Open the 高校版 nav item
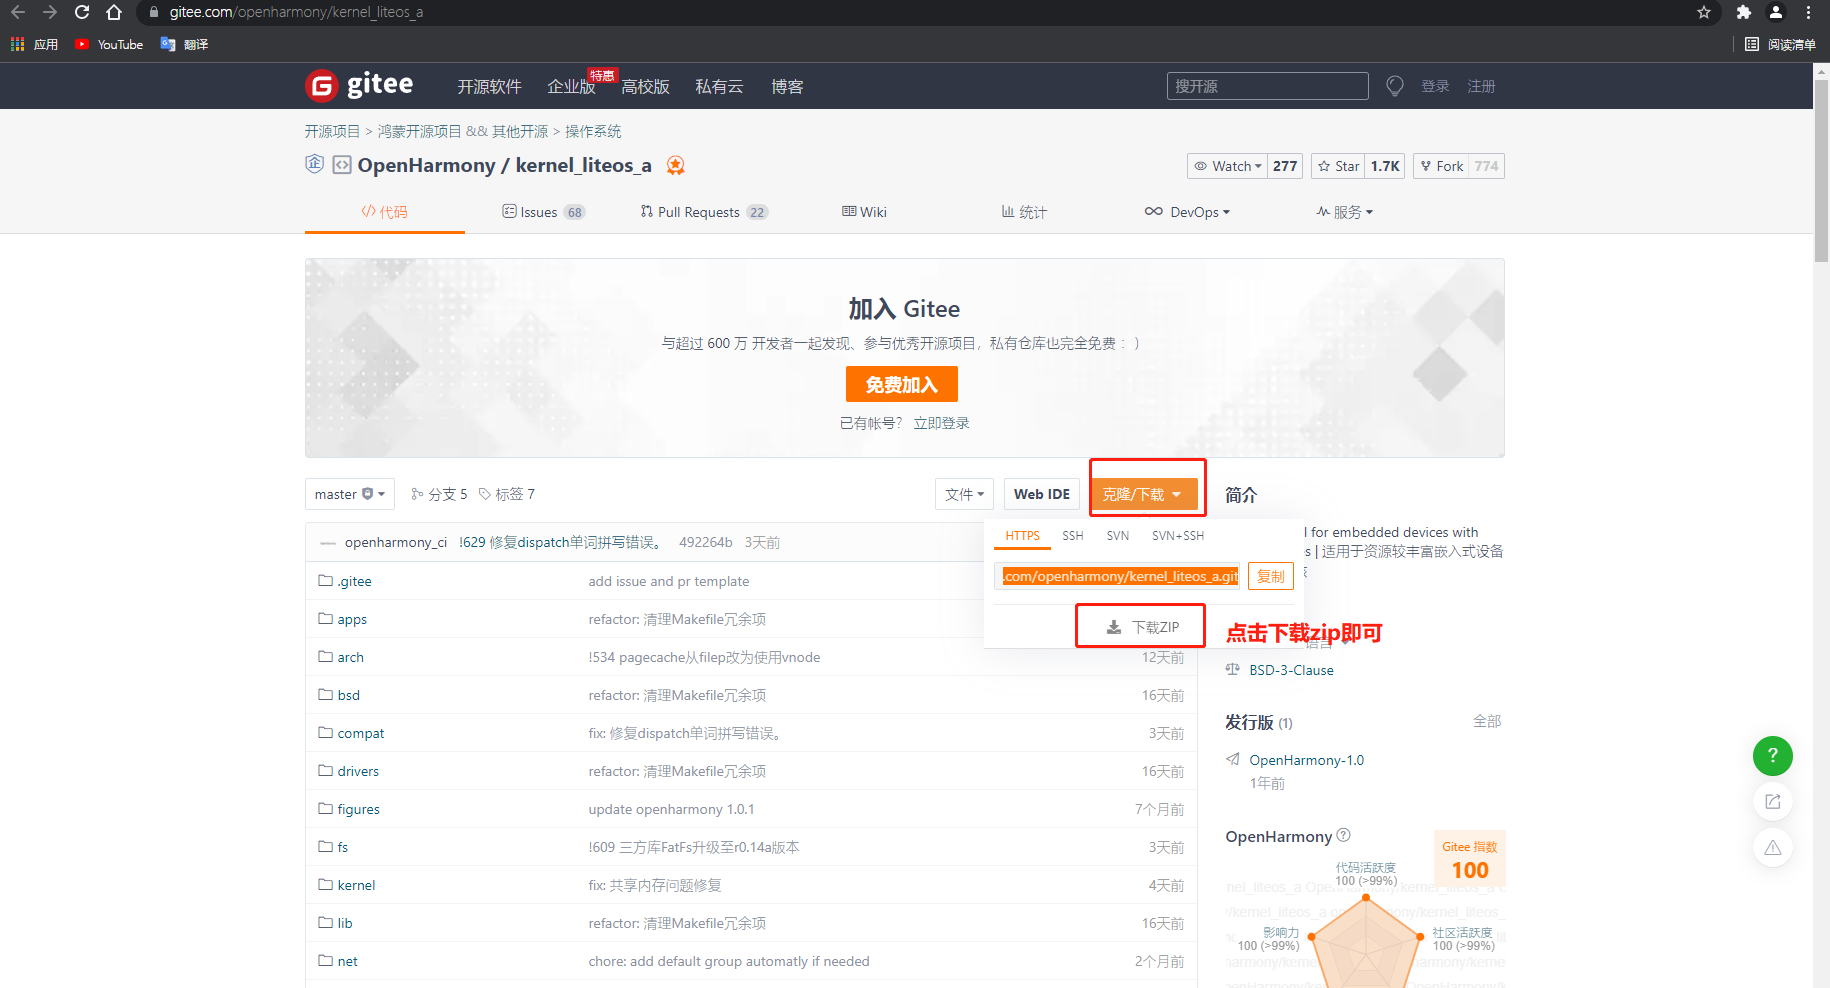 (646, 87)
